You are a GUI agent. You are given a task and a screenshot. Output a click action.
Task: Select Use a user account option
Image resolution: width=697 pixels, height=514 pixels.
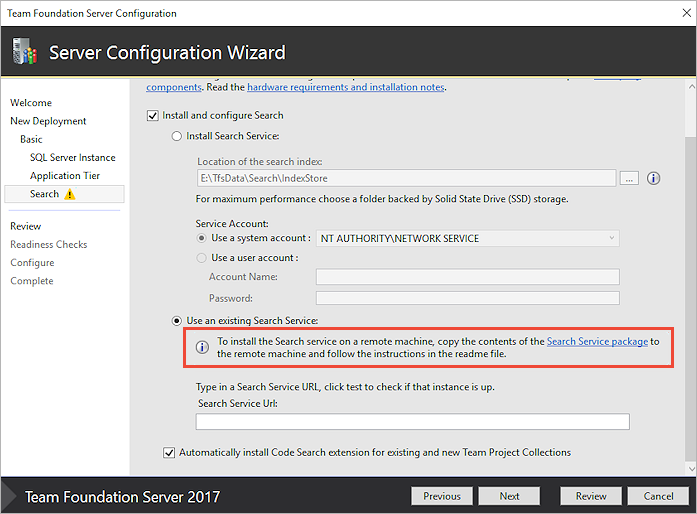click(x=201, y=258)
